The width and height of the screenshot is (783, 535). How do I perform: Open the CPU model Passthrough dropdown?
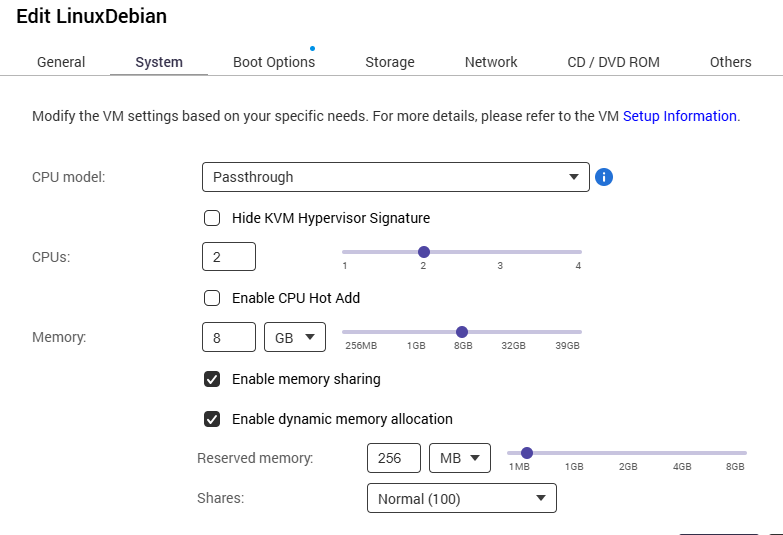[395, 177]
